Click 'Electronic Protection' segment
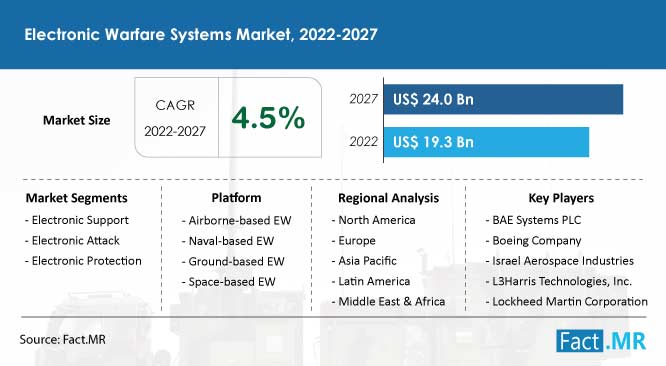Viewport: 666px width, 366px height. point(87,261)
